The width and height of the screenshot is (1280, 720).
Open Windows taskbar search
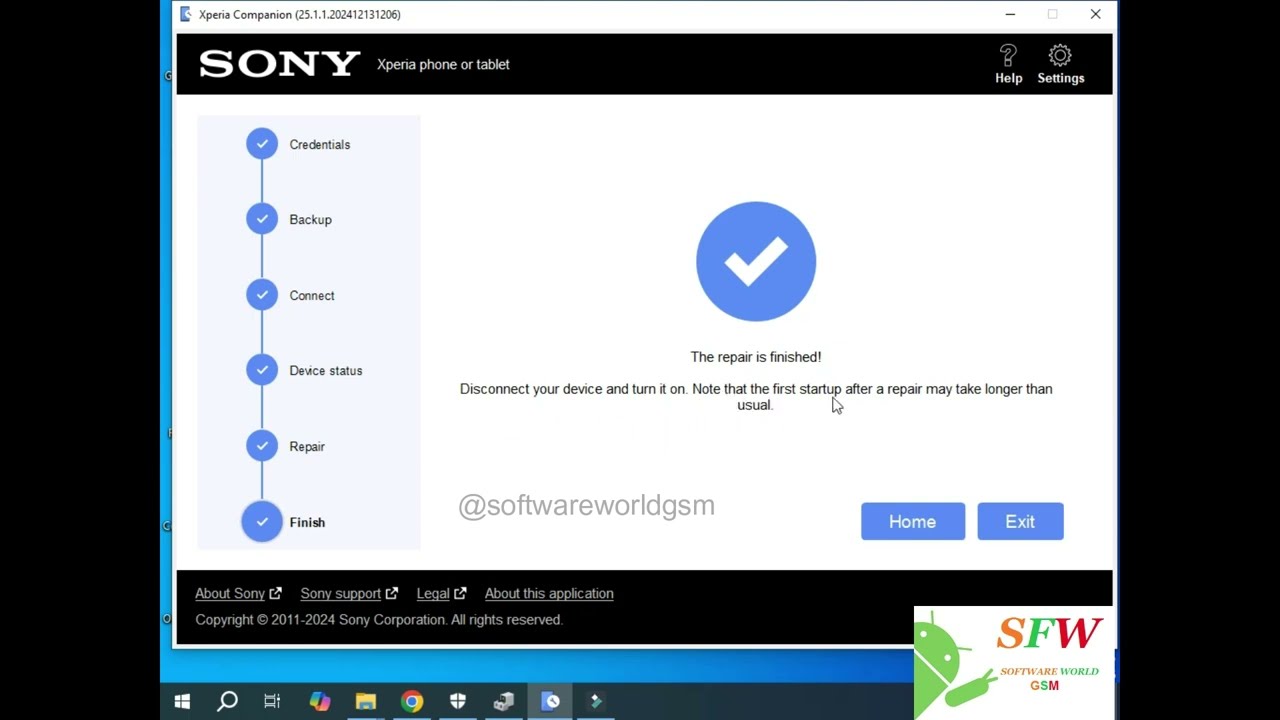[227, 701]
